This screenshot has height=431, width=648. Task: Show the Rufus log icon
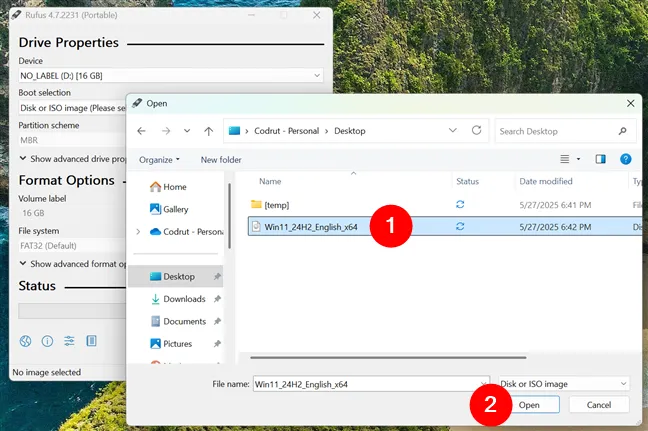pyautogui.click(x=91, y=341)
